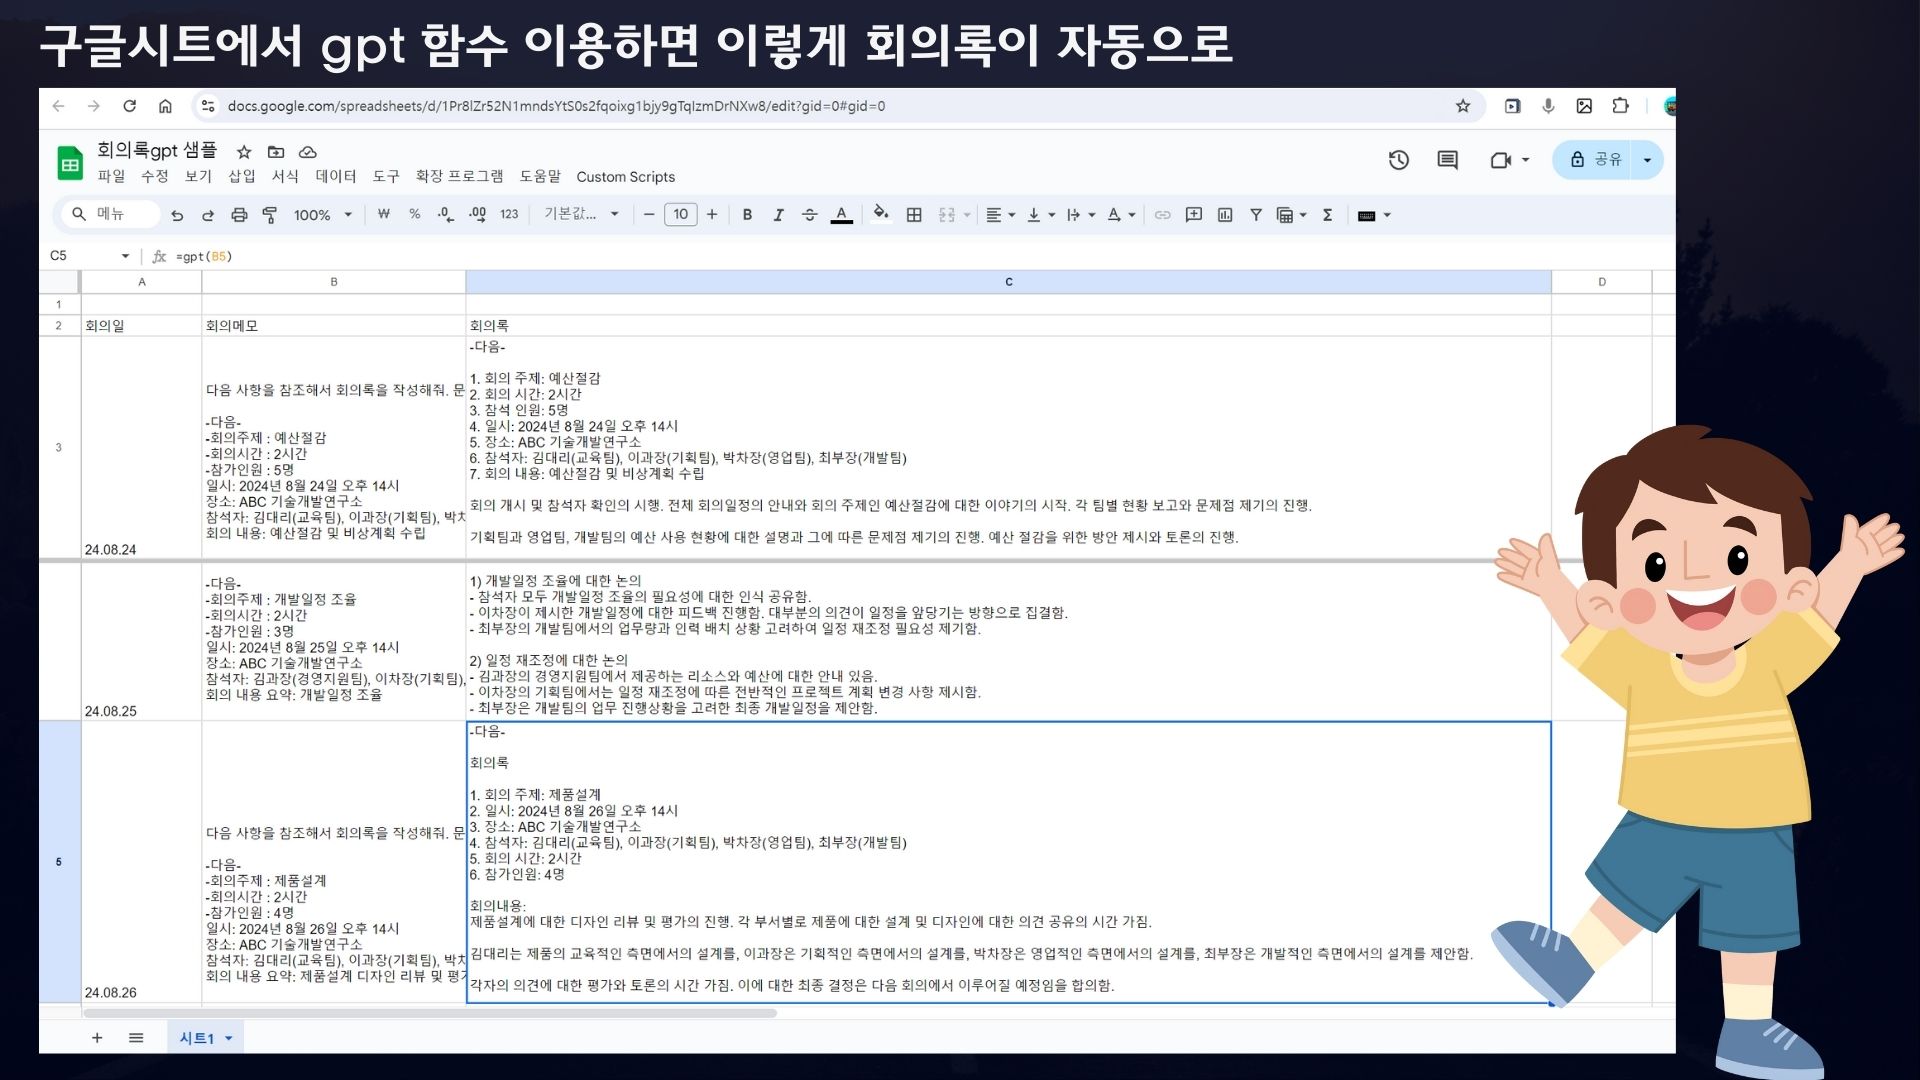Click the font size input field

680,215
